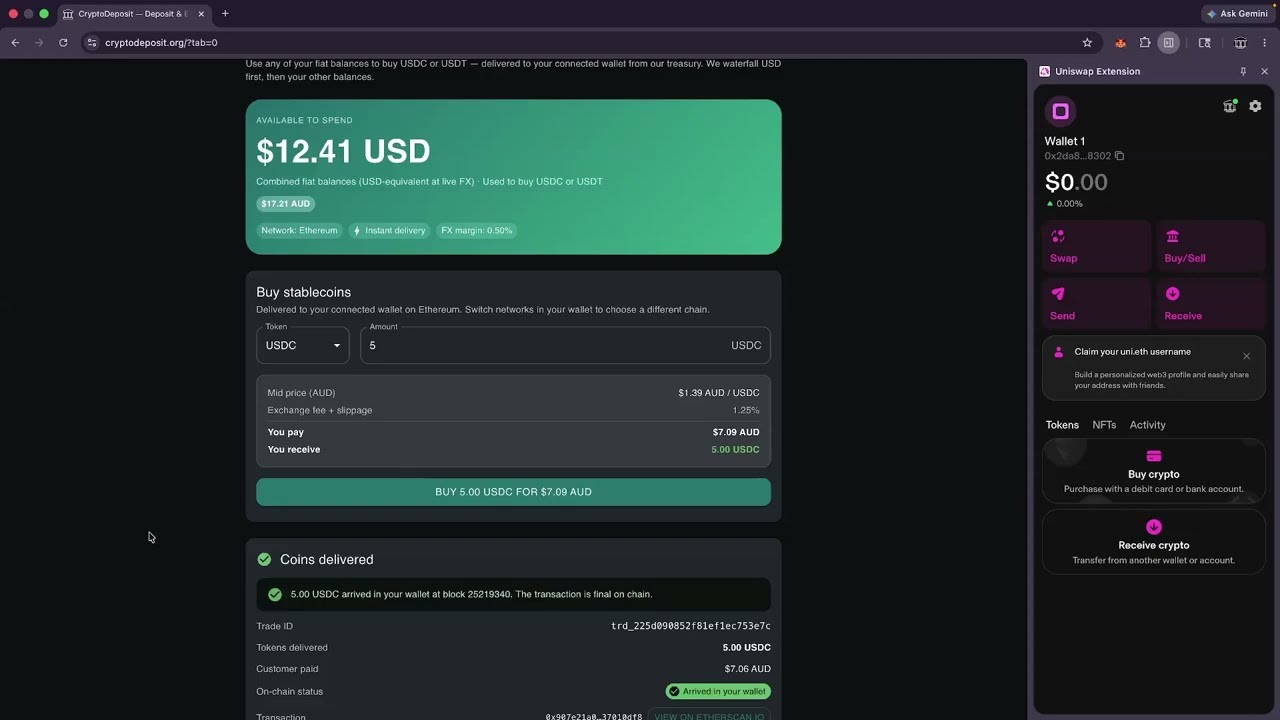Click browser forward arrow
This screenshot has height=720, width=1280.
point(39,43)
